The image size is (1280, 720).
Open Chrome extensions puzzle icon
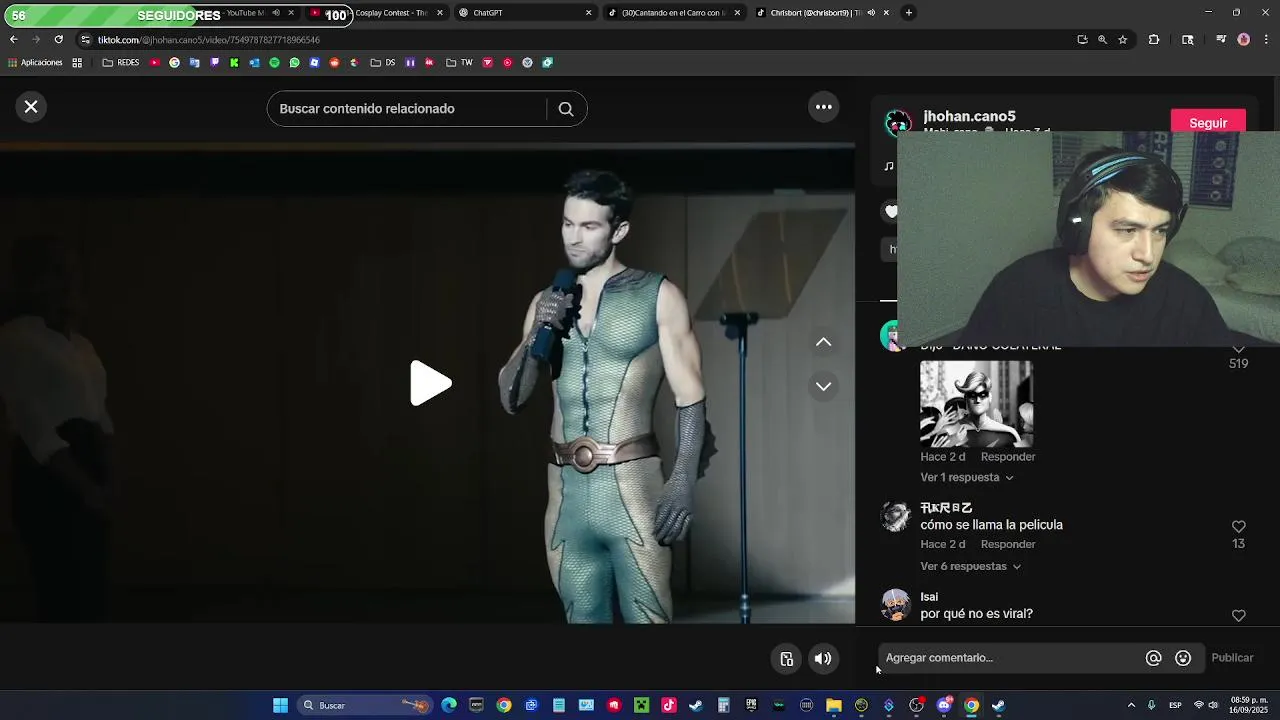point(1154,40)
